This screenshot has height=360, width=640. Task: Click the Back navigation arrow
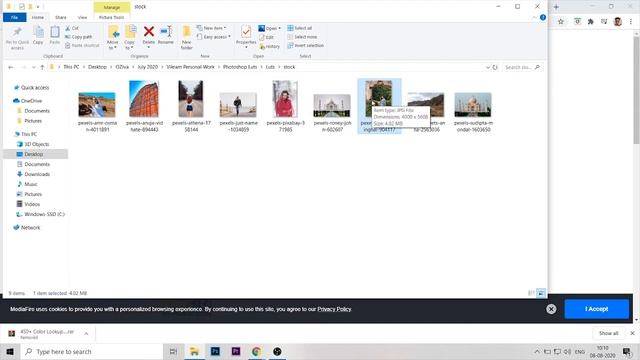coord(11,67)
